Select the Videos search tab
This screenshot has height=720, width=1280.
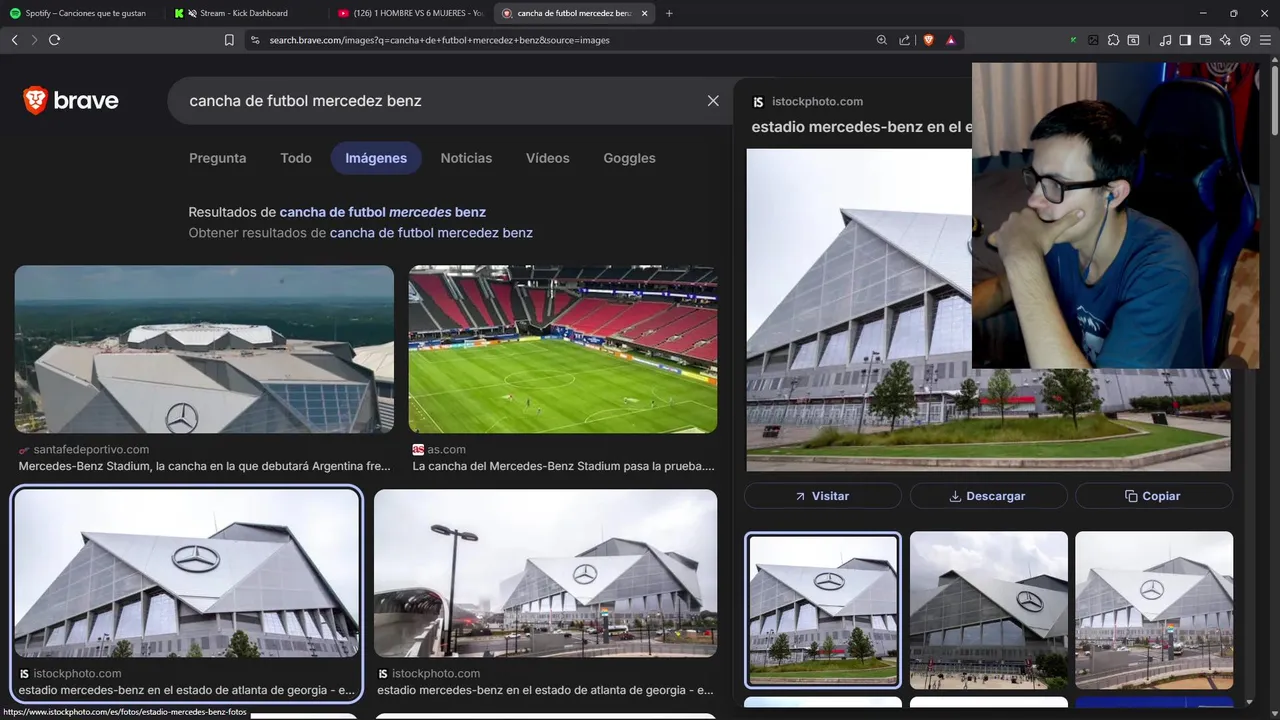[548, 158]
